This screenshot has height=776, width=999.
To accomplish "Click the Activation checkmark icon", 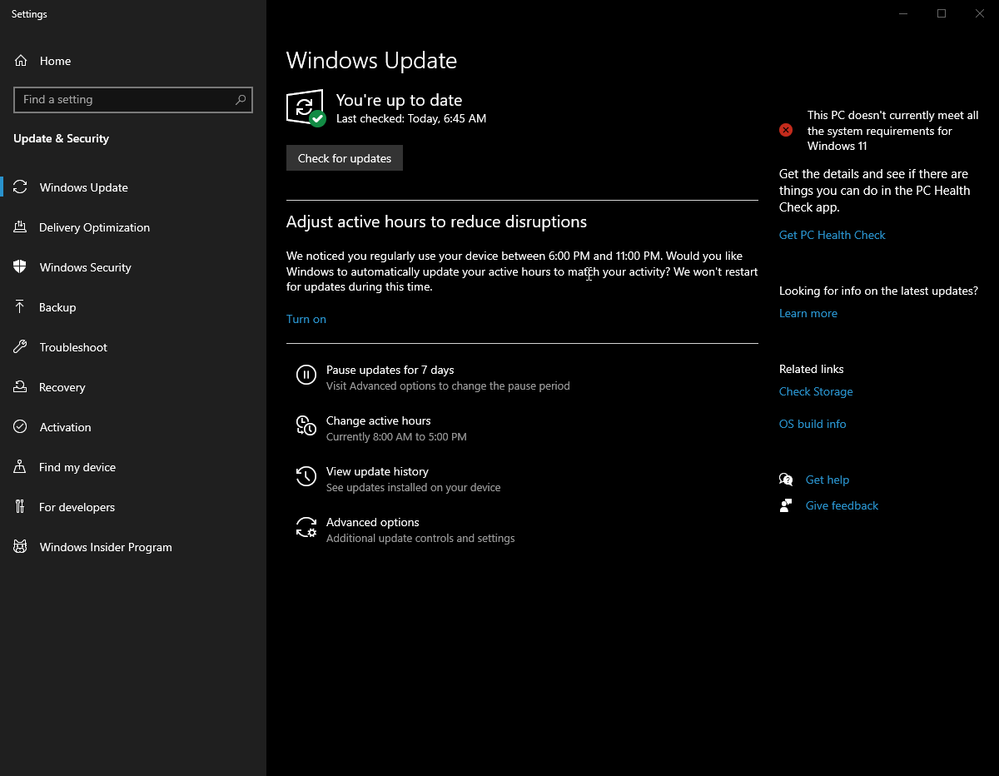I will tap(20, 426).
